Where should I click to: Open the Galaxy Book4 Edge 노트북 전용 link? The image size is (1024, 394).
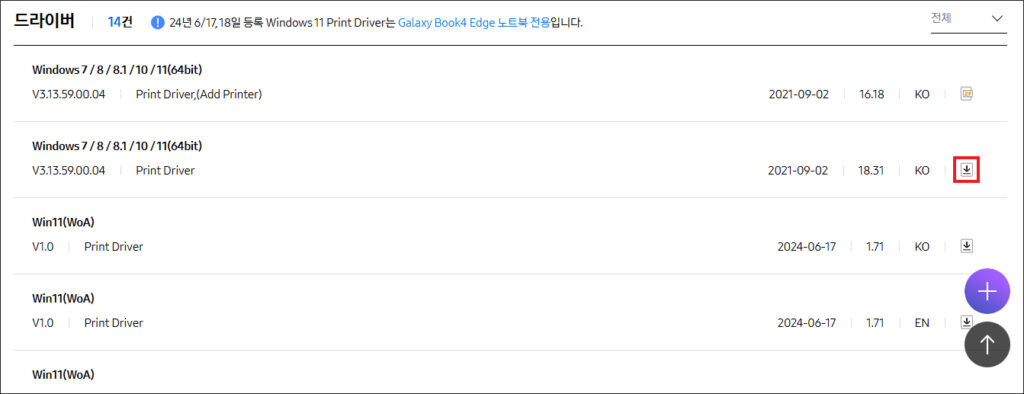point(473,22)
